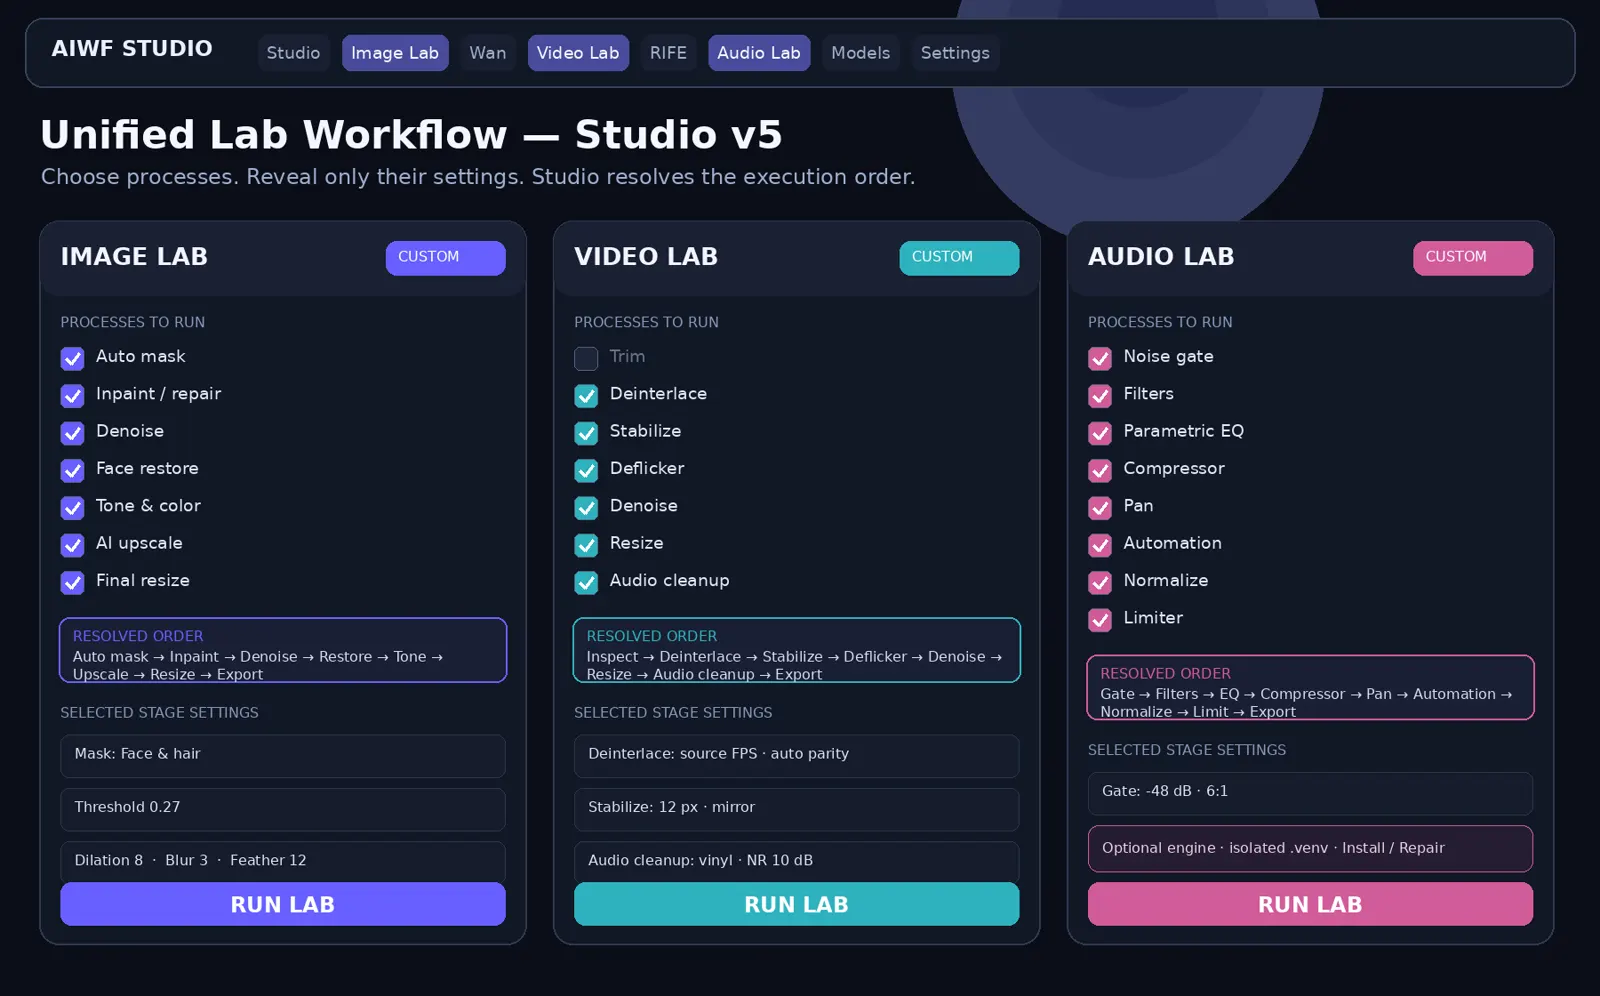The width and height of the screenshot is (1600, 996).
Task: Uncheck Resize in Video Lab
Action: [587, 545]
